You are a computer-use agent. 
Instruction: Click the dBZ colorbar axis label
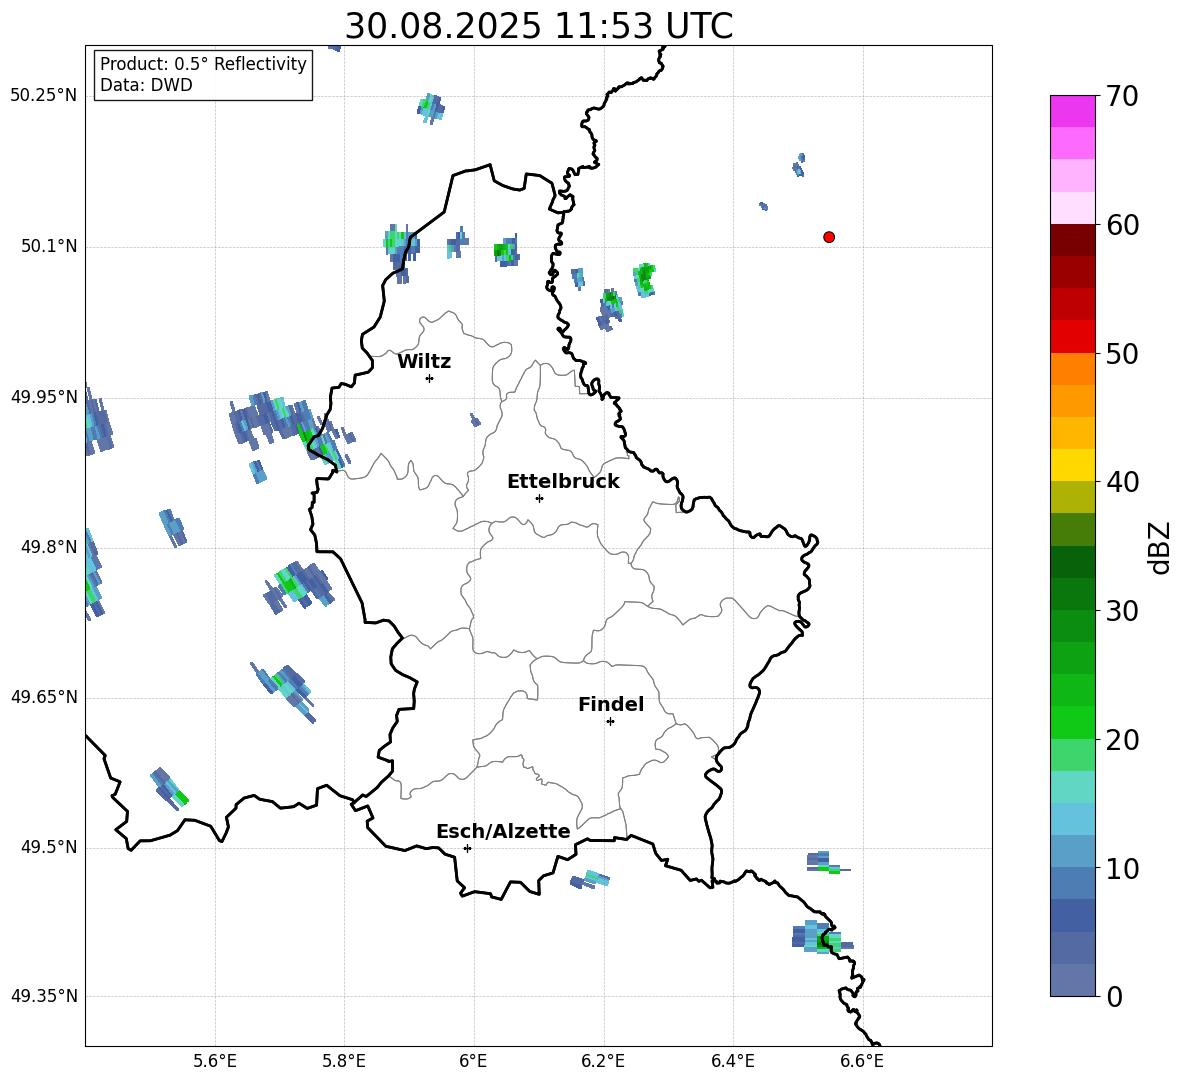tap(1160, 548)
